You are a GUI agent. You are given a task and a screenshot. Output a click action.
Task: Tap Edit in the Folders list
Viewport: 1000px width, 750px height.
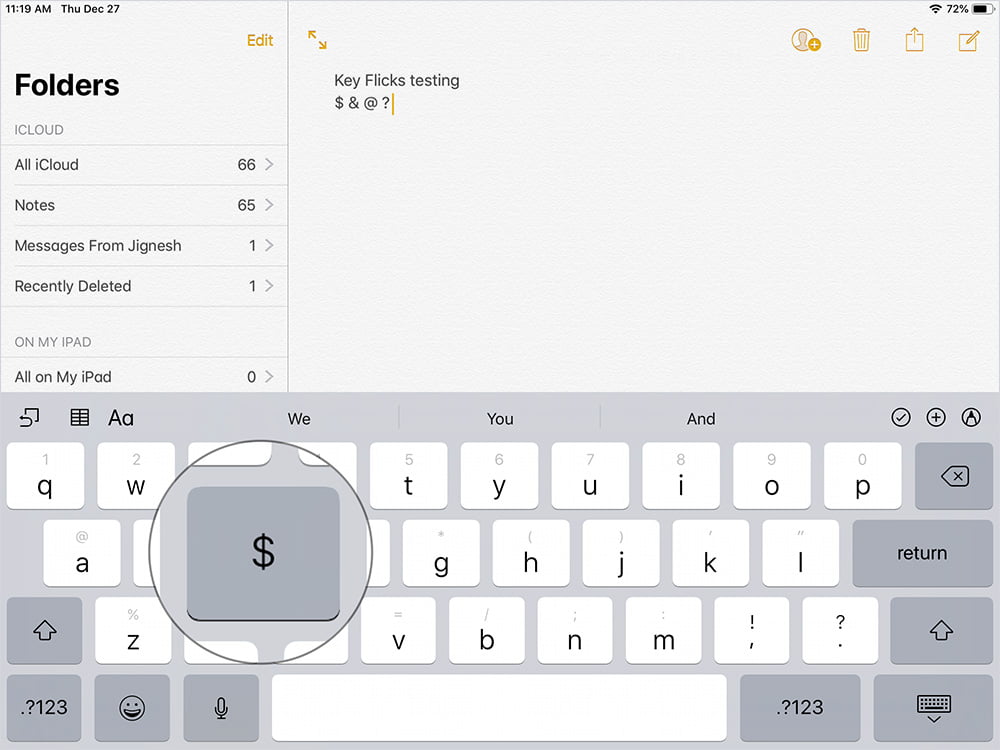point(260,40)
